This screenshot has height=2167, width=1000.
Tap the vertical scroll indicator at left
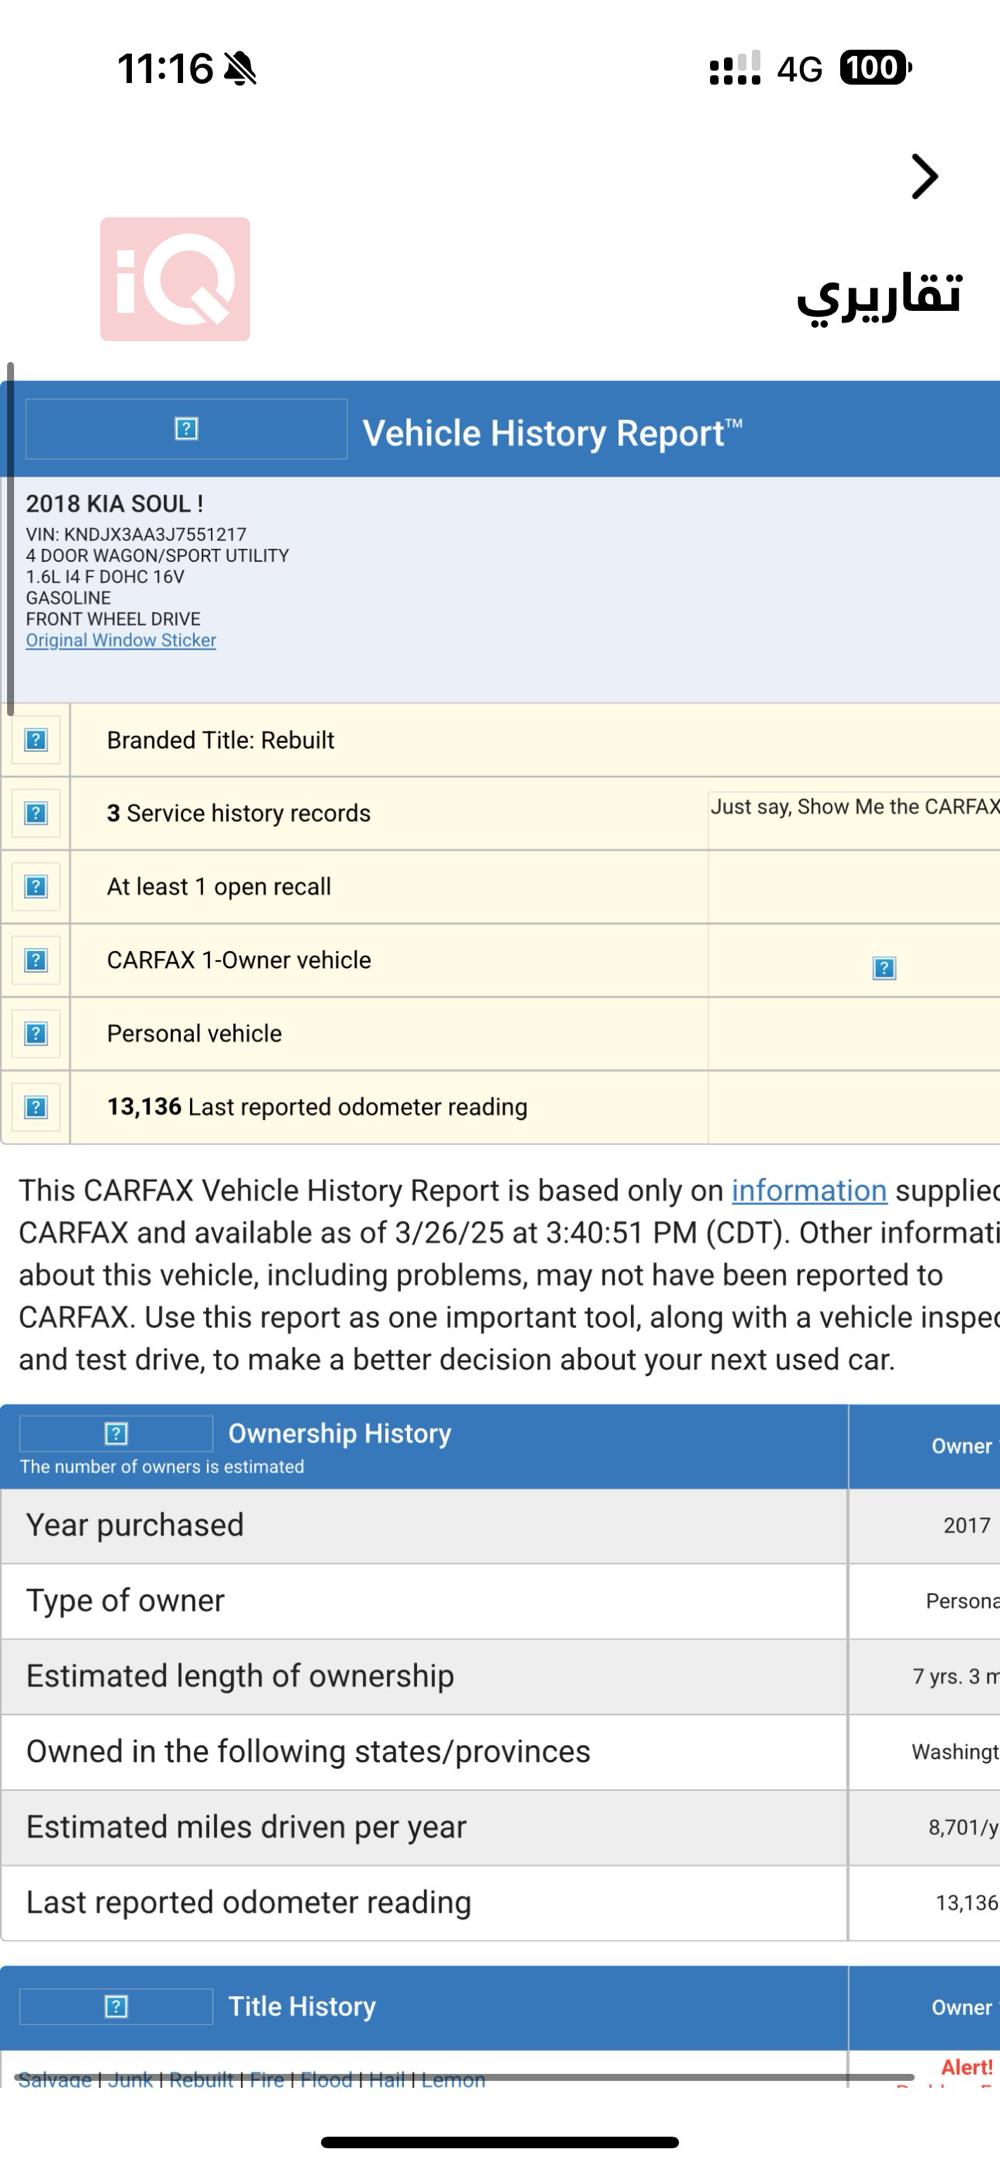pos(10,540)
